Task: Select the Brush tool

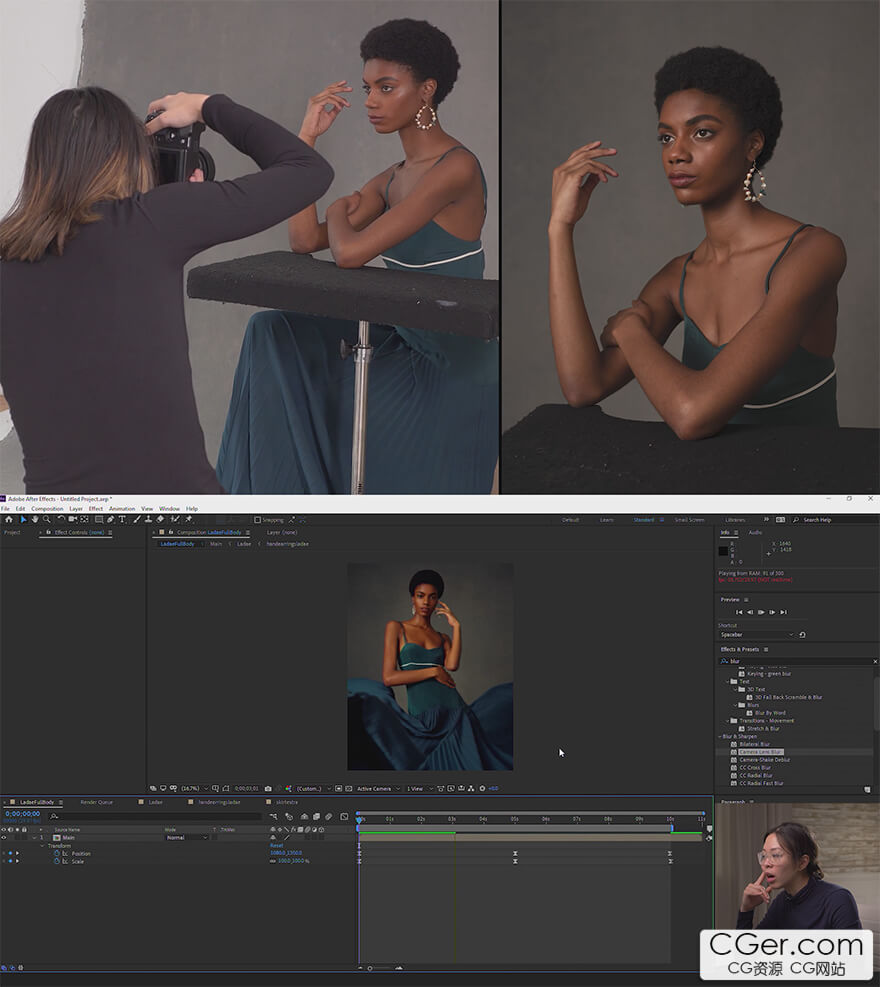Action: coord(137,519)
